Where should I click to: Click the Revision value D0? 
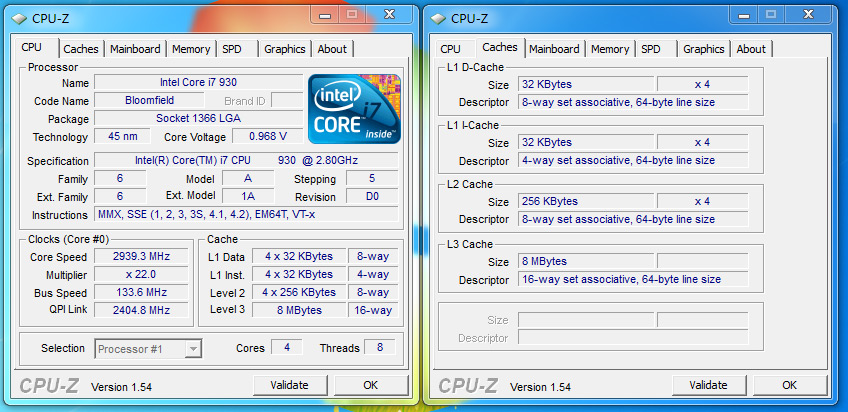point(372,196)
